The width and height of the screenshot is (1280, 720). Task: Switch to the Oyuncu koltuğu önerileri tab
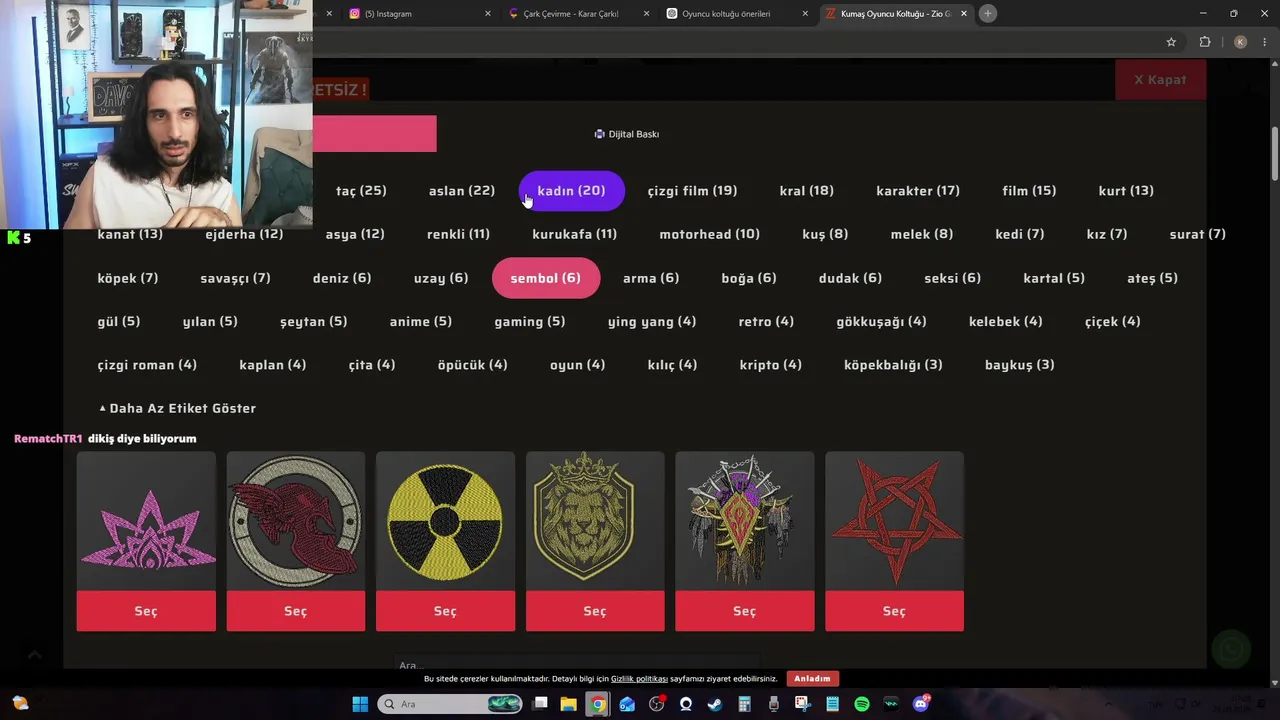[x=737, y=14]
